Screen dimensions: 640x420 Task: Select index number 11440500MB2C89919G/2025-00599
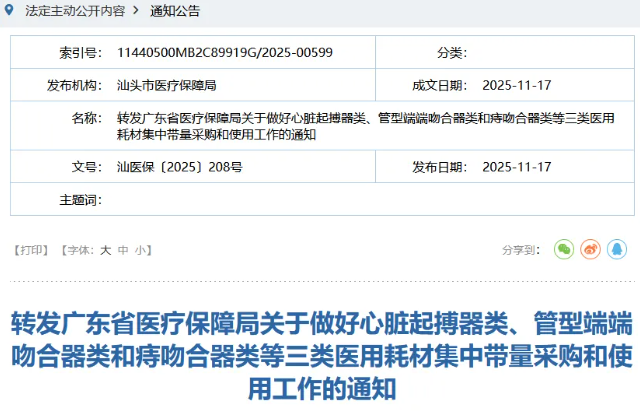(x=224, y=53)
